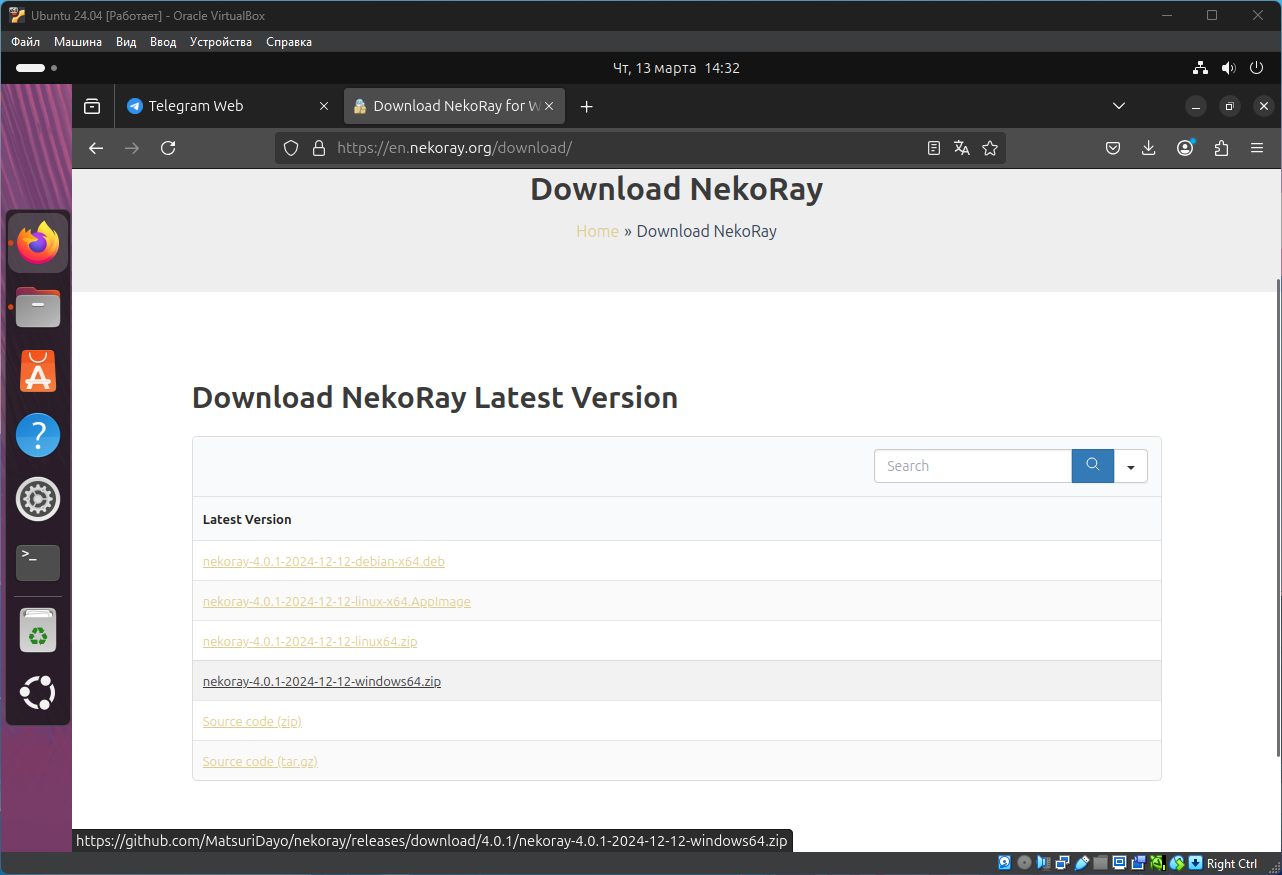The width and height of the screenshot is (1282, 875).
Task: Toggle reader view in the address bar
Action: 934,148
